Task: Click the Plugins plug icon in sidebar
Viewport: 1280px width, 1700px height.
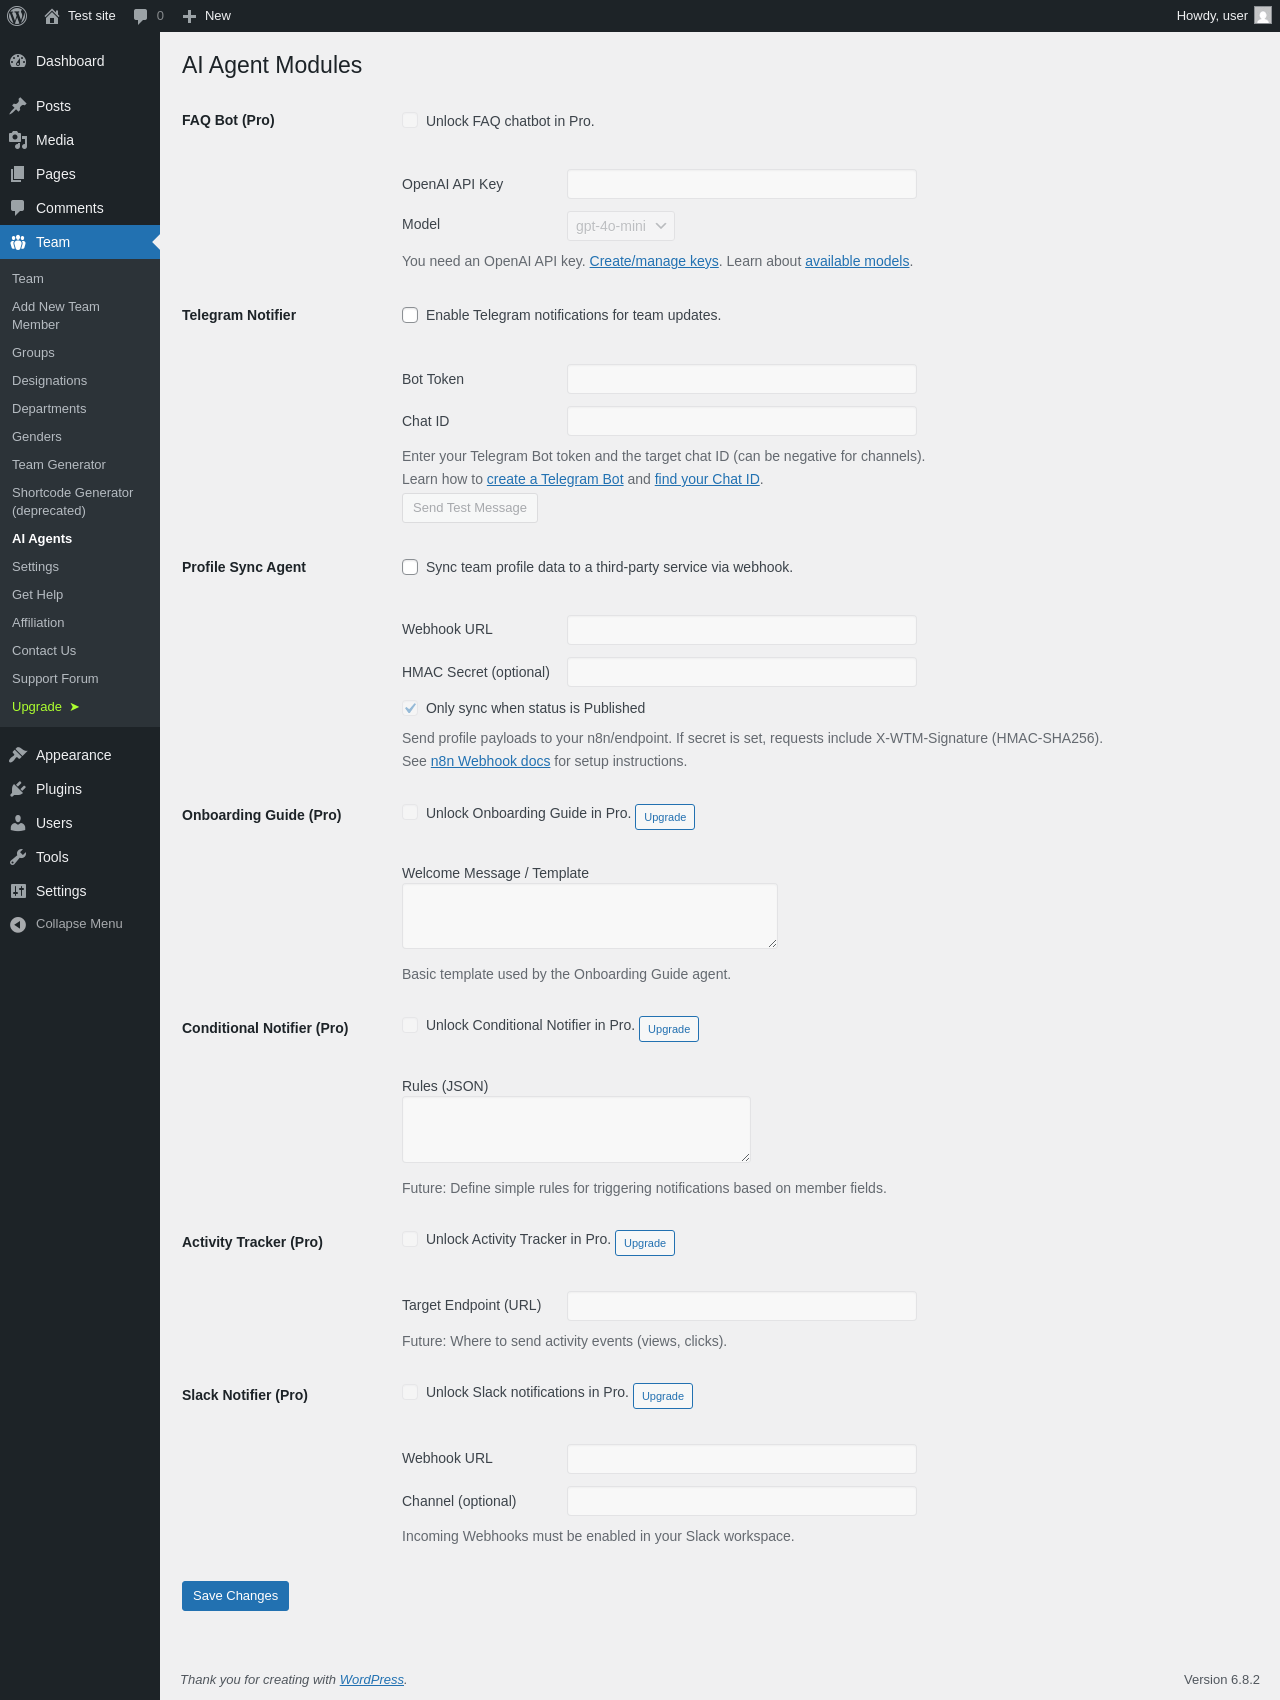Action: [x=18, y=789]
